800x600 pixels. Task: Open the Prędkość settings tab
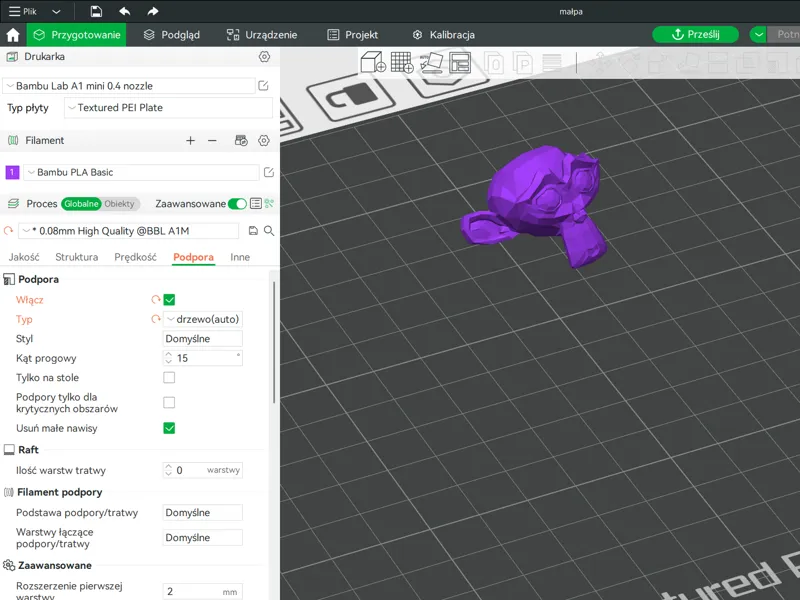[135, 257]
